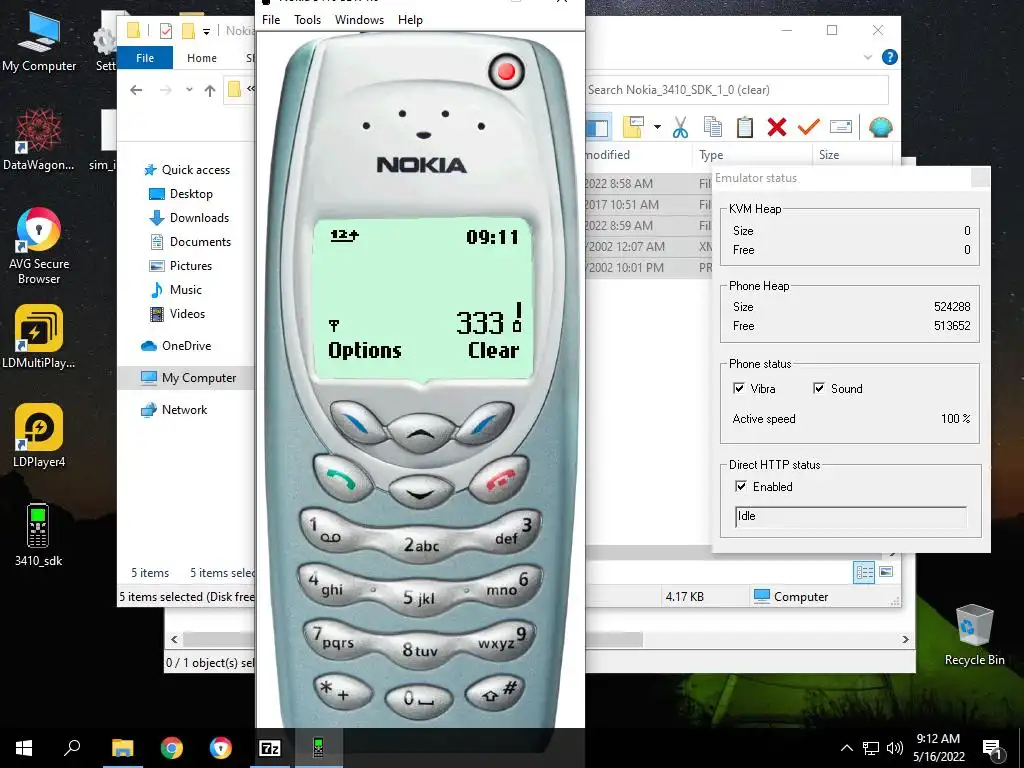This screenshot has width=1024, height=768.
Task: Open the emulator Windows menu
Action: (359, 20)
